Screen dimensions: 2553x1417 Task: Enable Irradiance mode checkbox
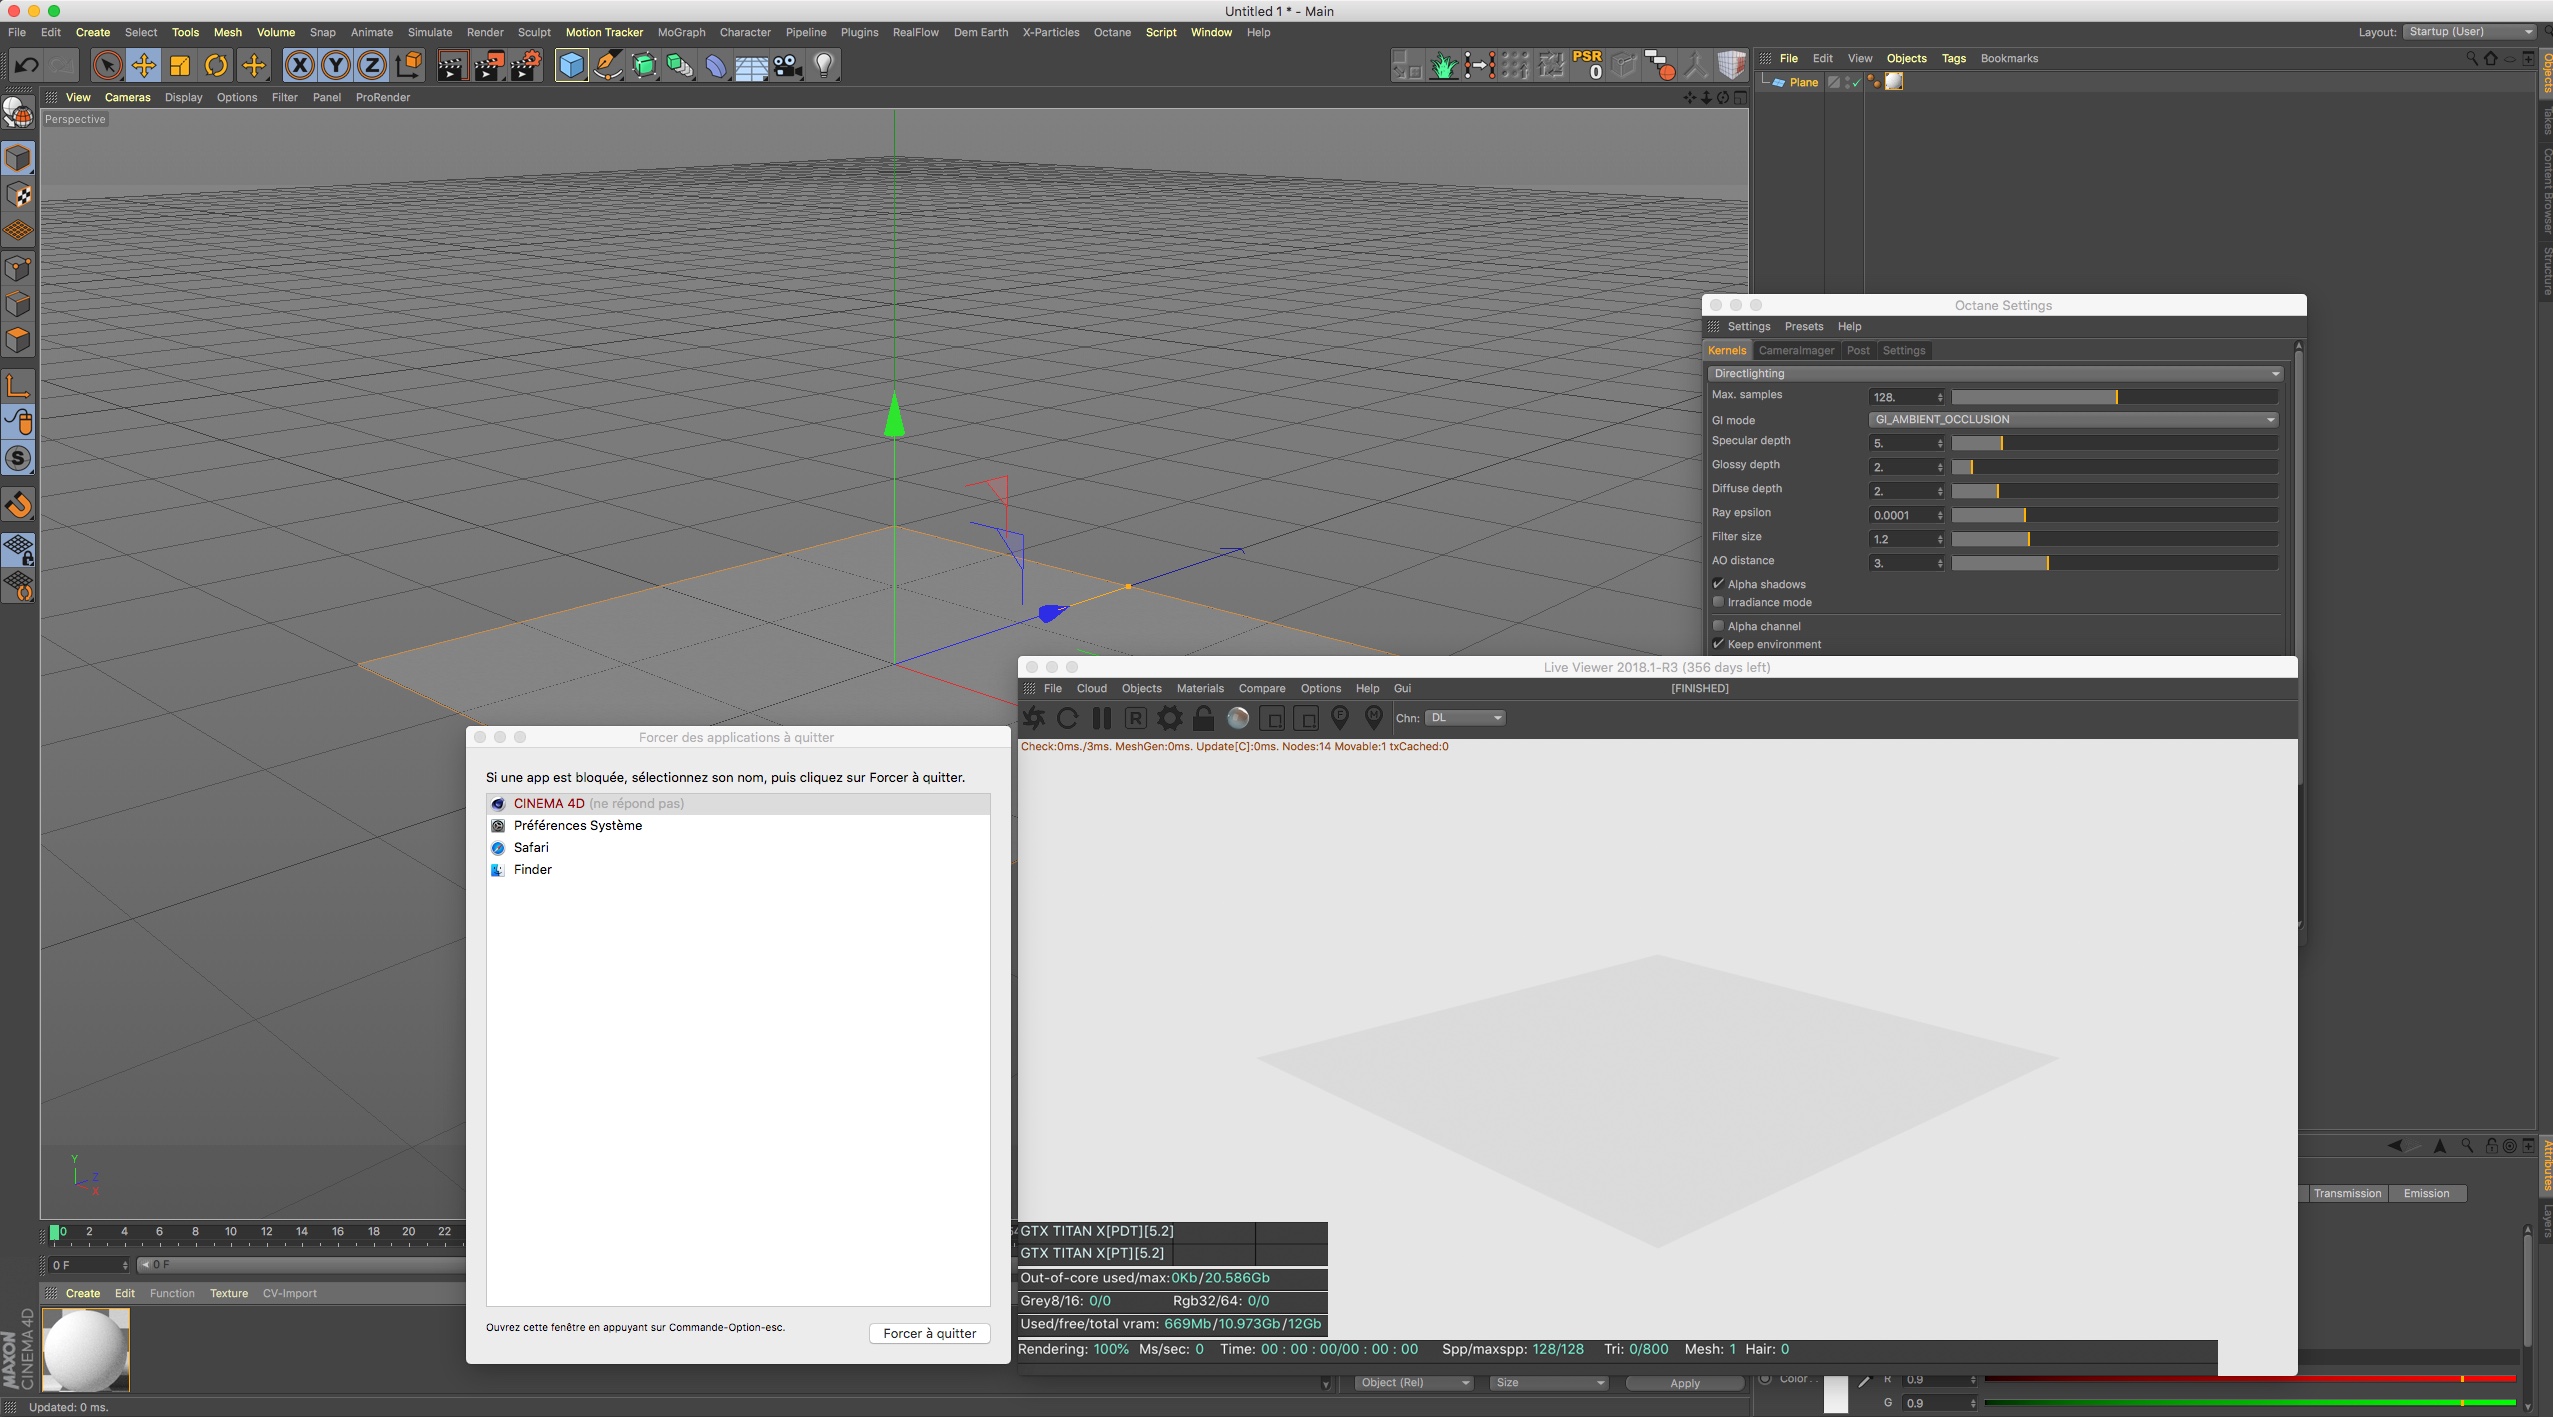click(x=1718, y=602)
